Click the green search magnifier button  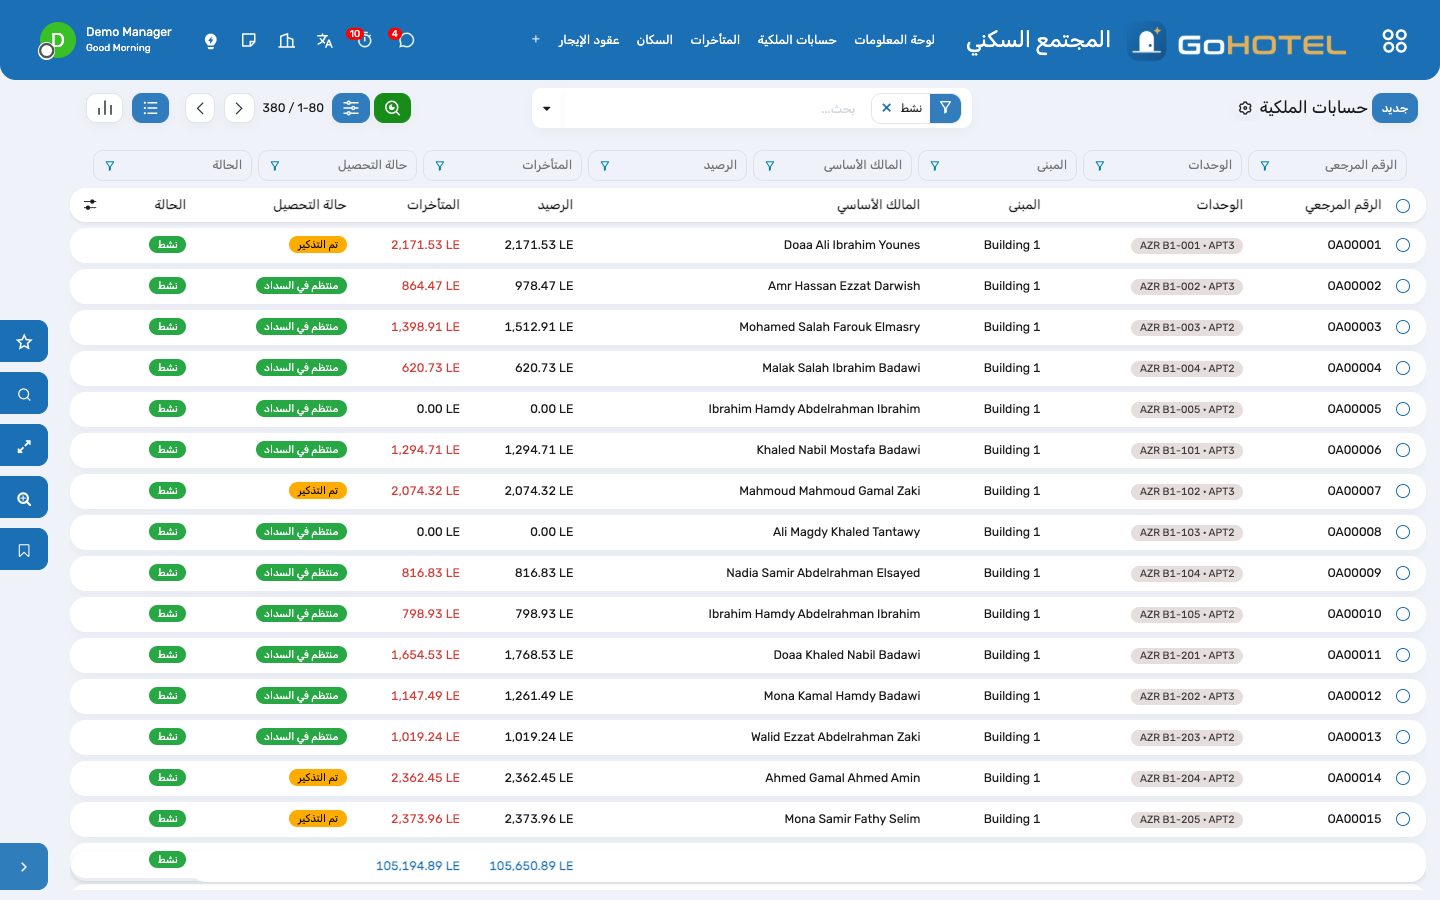(393, 108)
